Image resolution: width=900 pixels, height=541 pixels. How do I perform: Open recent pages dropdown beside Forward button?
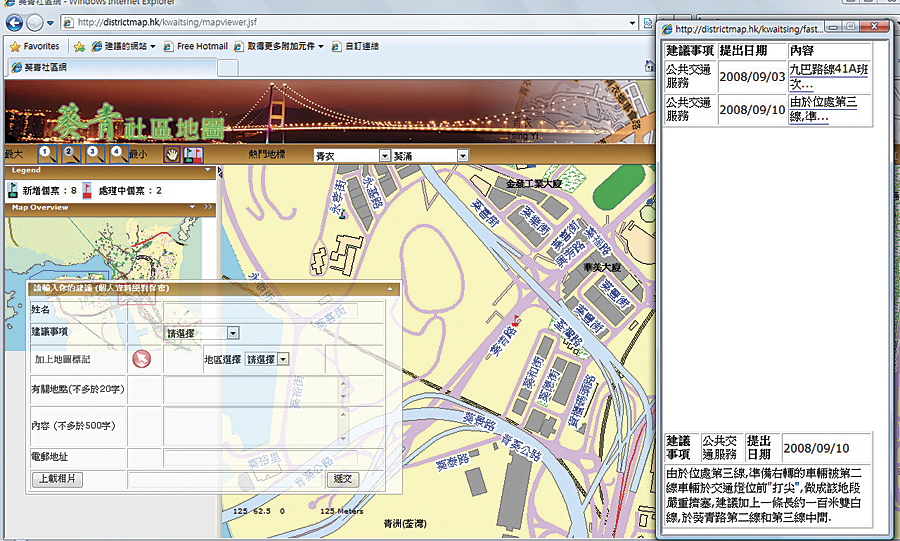51,24
